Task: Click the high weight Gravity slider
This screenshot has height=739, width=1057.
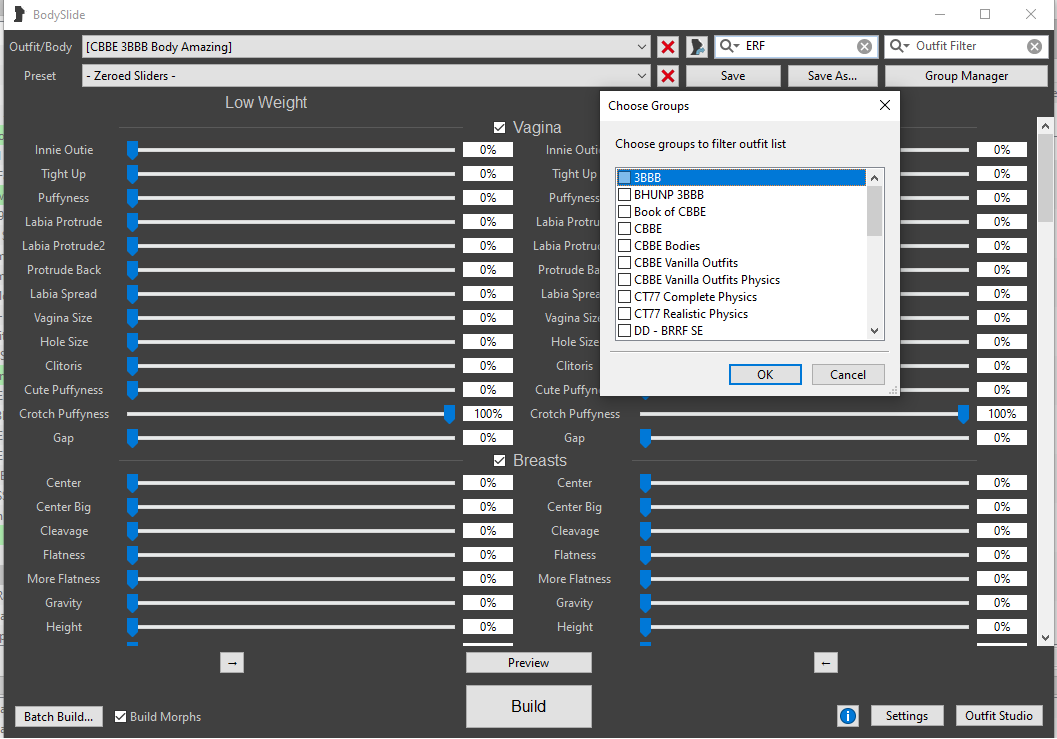Action: tap(804, 603)
